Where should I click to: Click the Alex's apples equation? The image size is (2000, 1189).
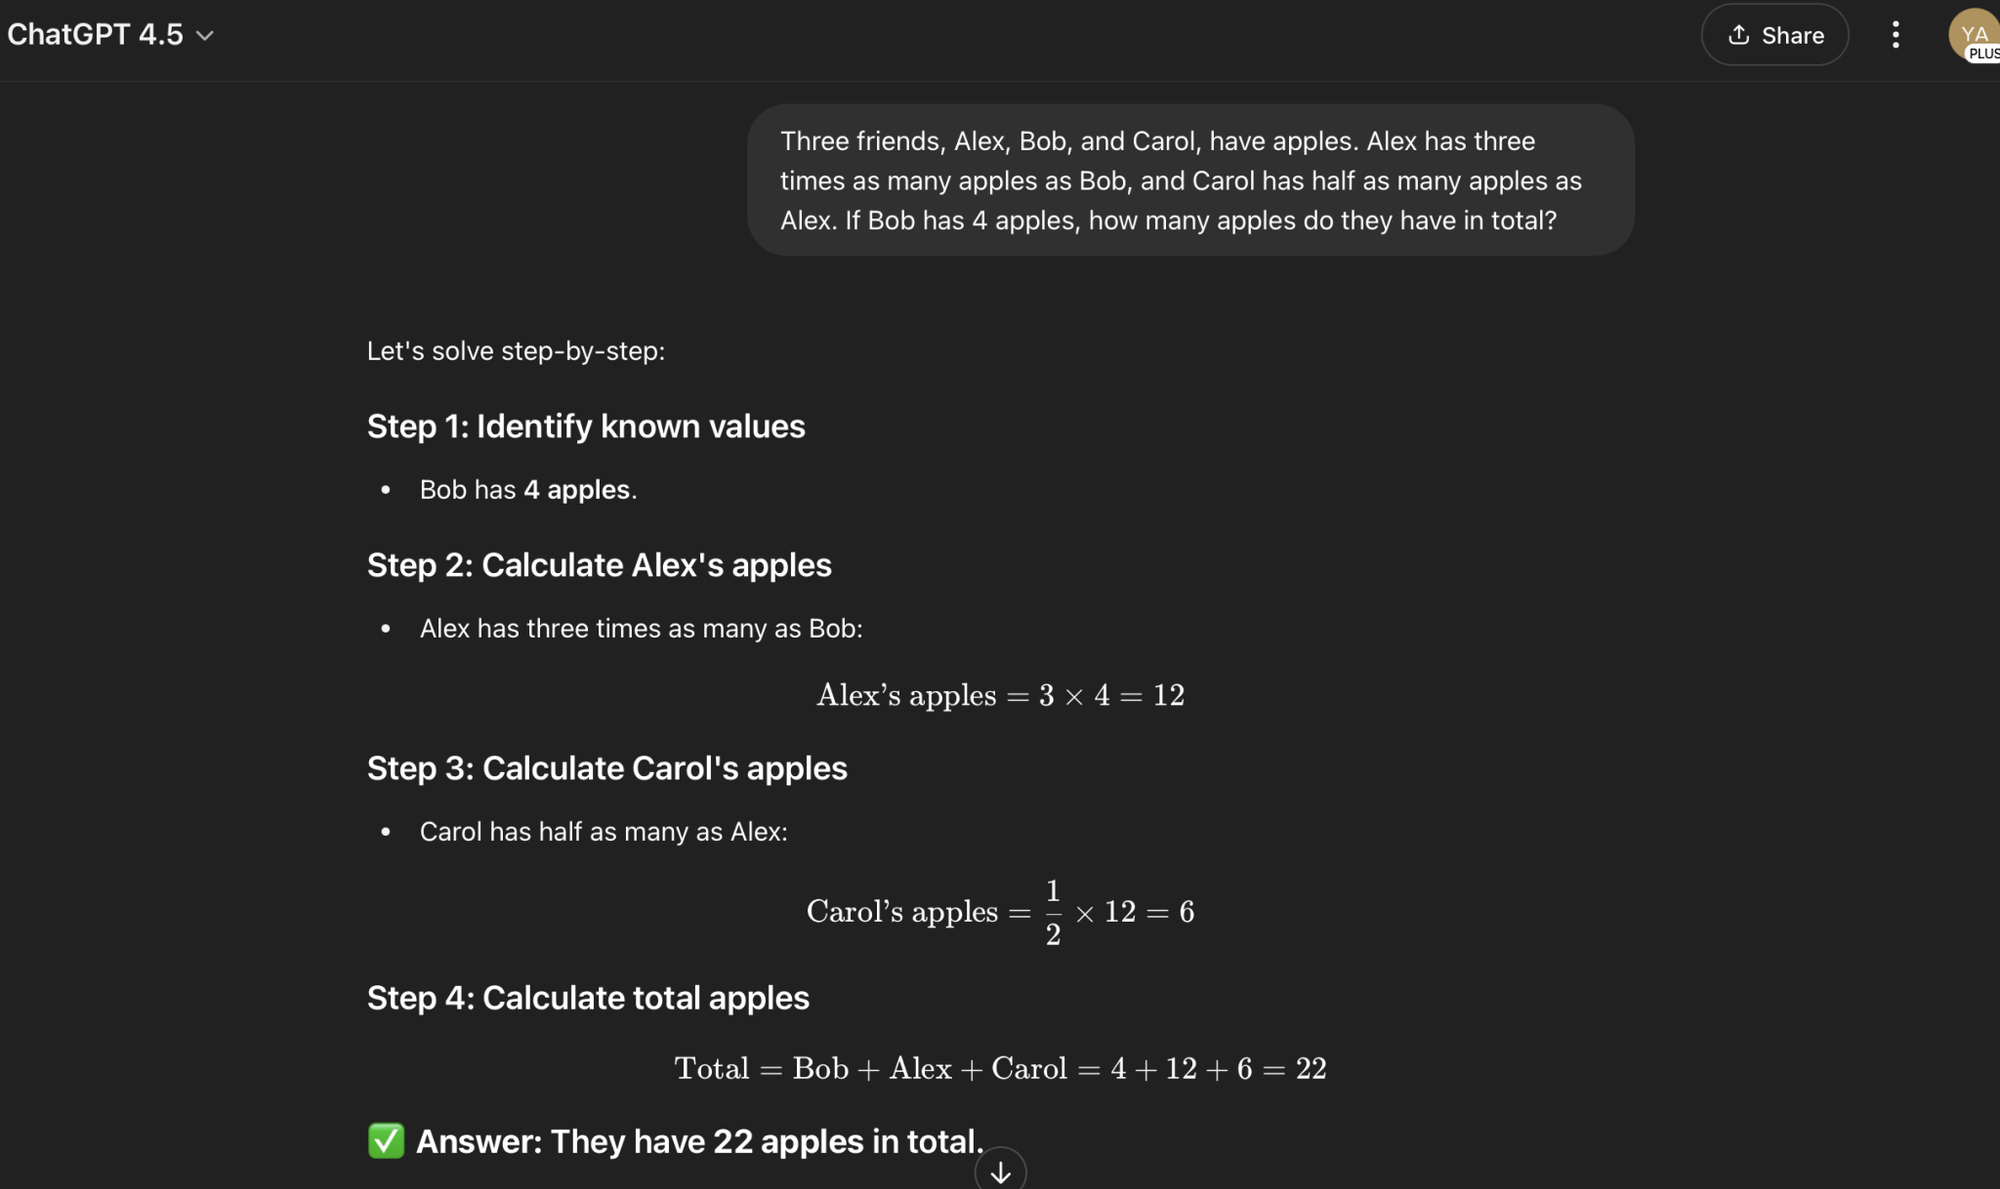tap(1000, 695)
